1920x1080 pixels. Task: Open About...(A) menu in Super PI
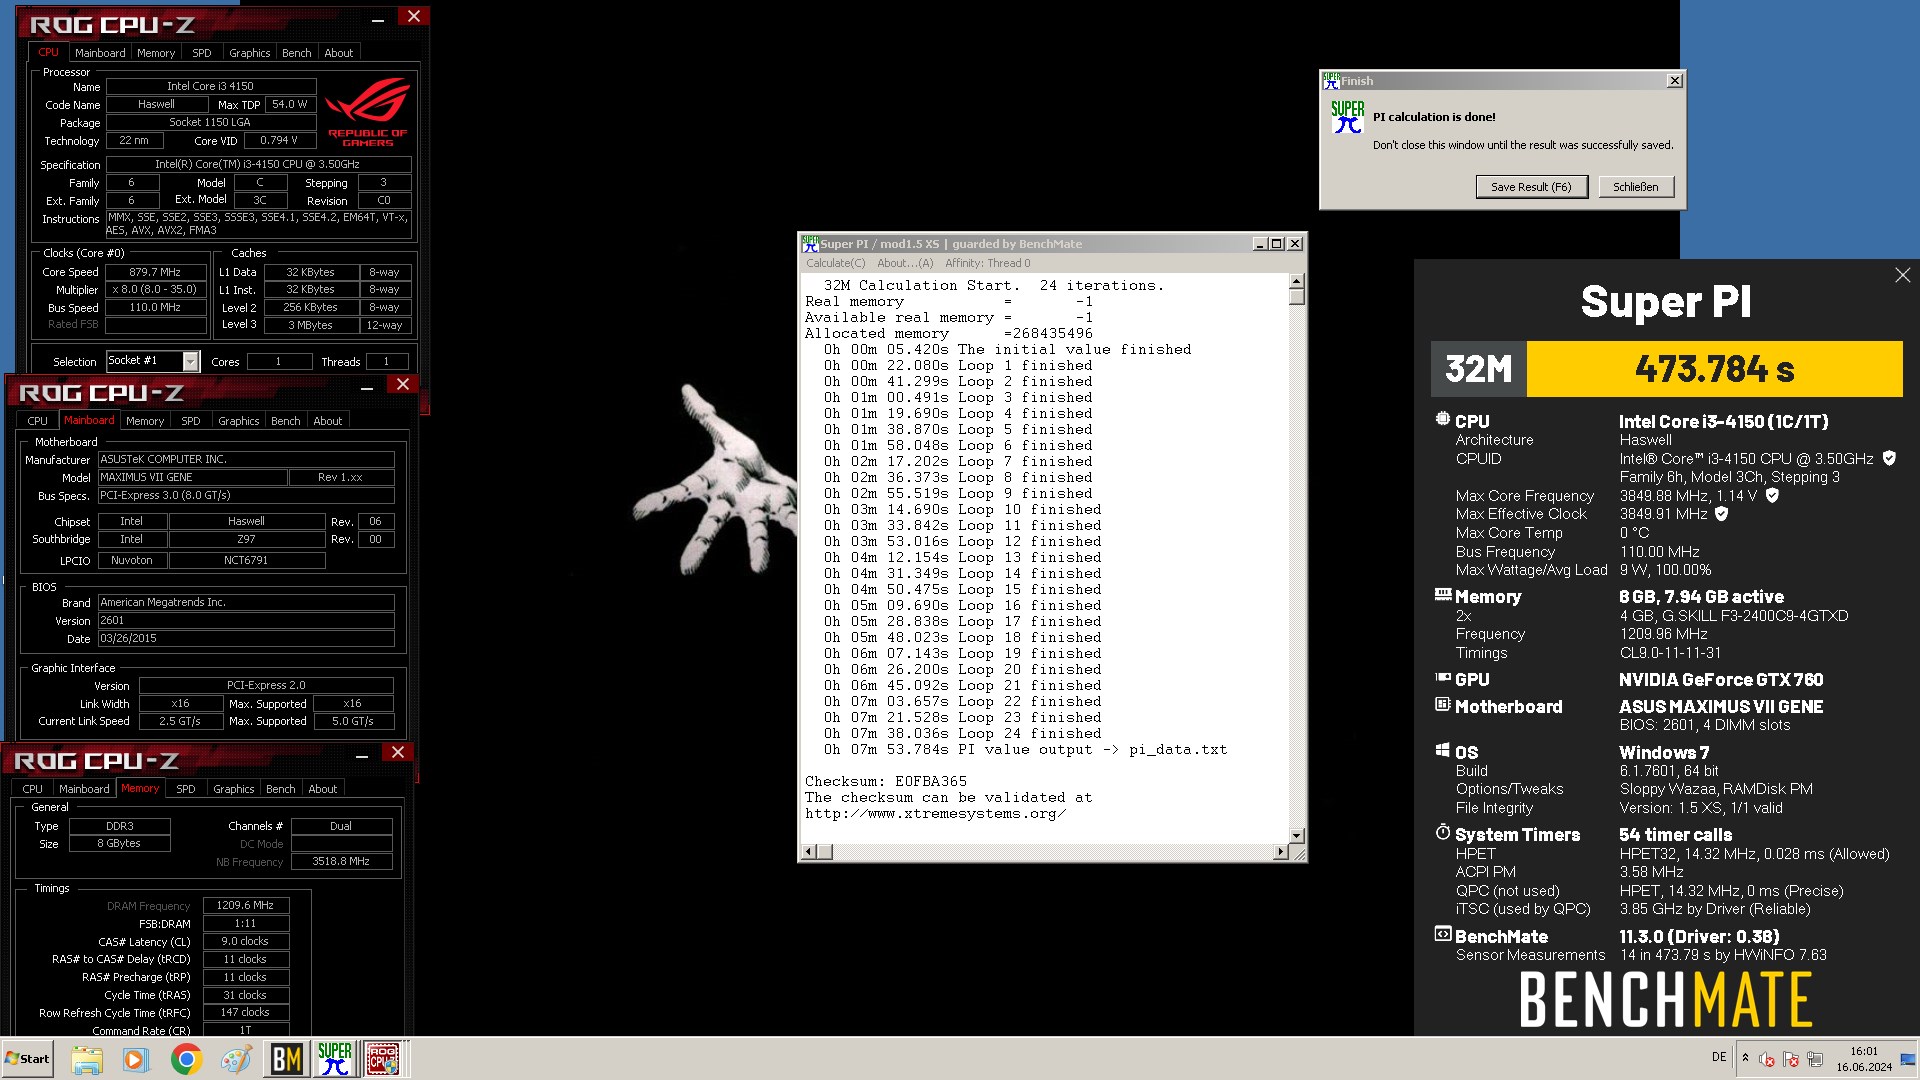click(x=905, y=263)
